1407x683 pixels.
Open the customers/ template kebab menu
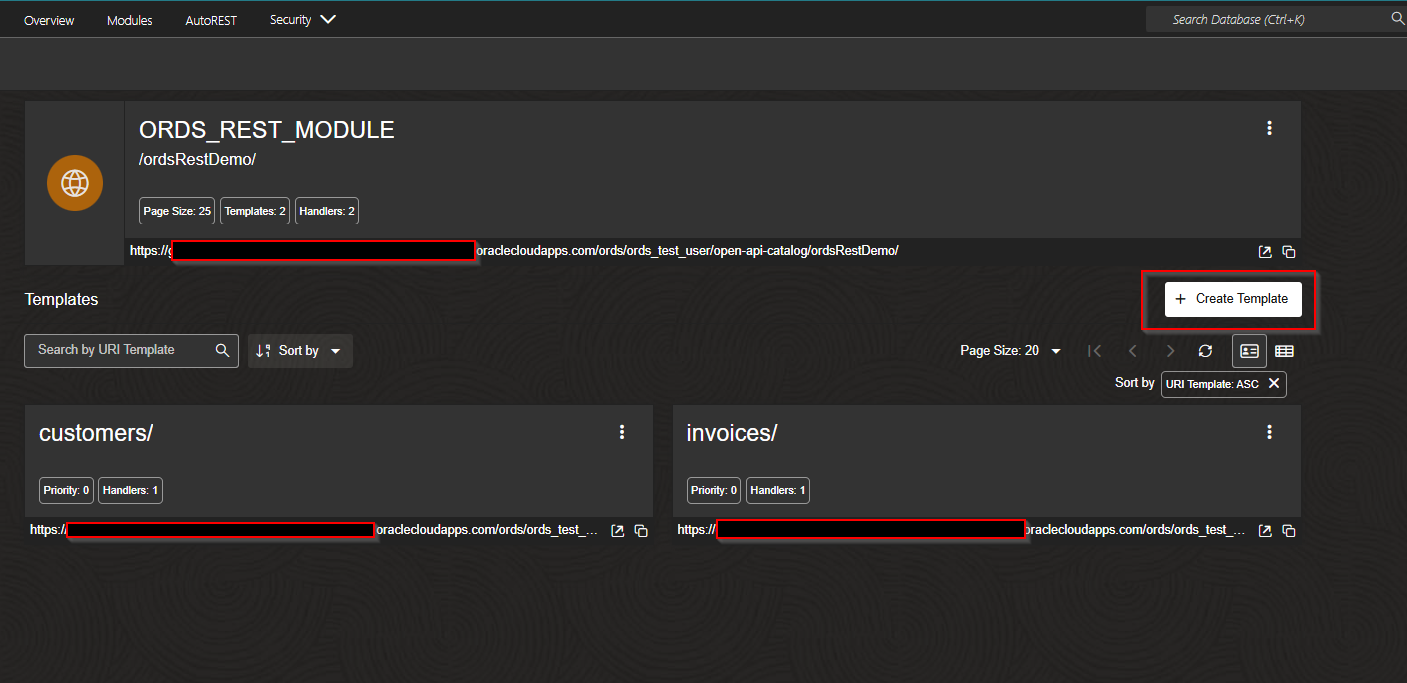[622, 431]
